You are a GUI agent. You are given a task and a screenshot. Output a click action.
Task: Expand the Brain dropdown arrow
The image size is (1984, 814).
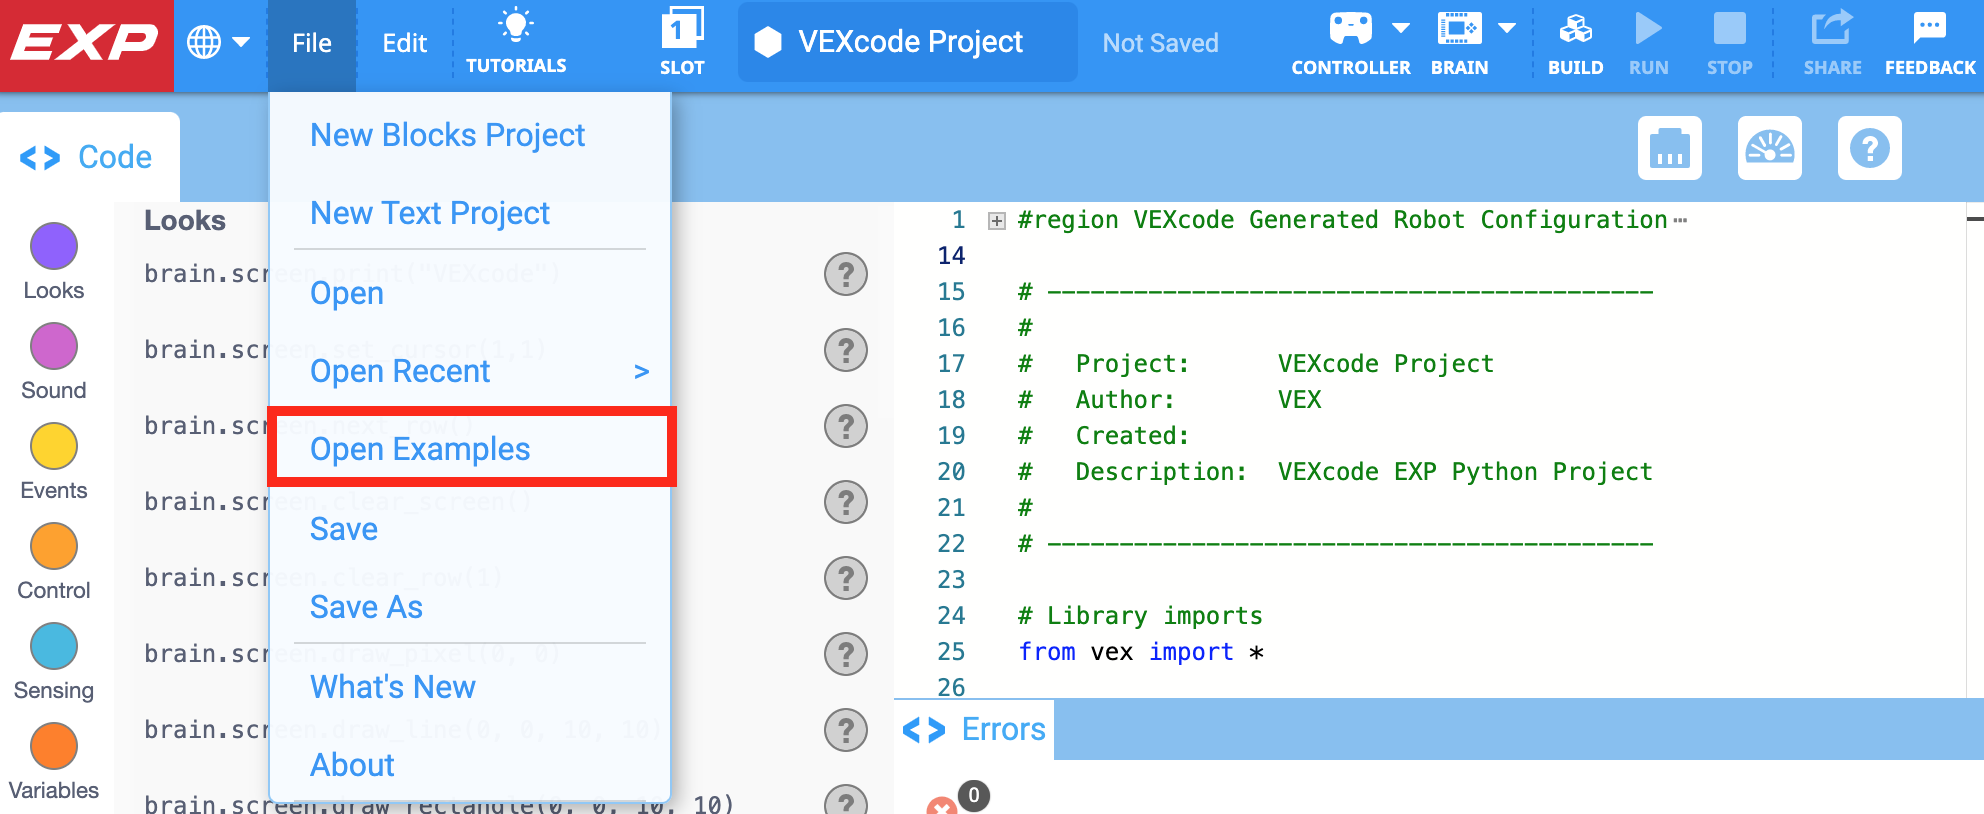pos(1507,28)
